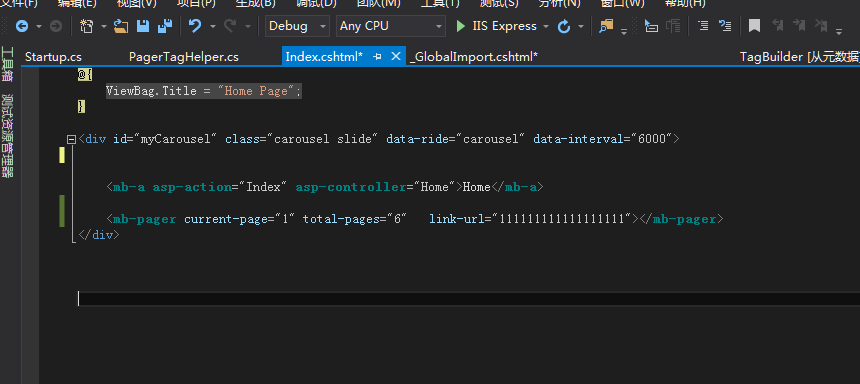
Task: Click the New Project toolbar icon
Action: click(87, 26)
